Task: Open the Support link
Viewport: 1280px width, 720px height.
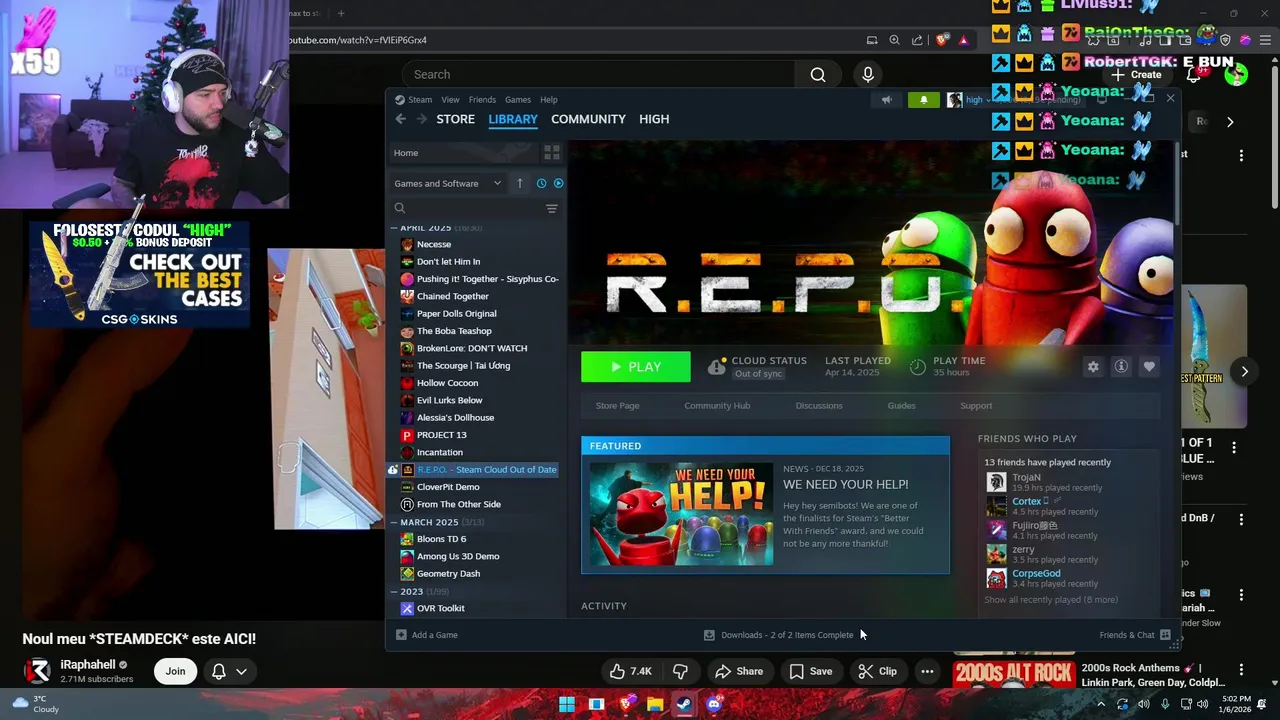Action: (x=976, y=406)
